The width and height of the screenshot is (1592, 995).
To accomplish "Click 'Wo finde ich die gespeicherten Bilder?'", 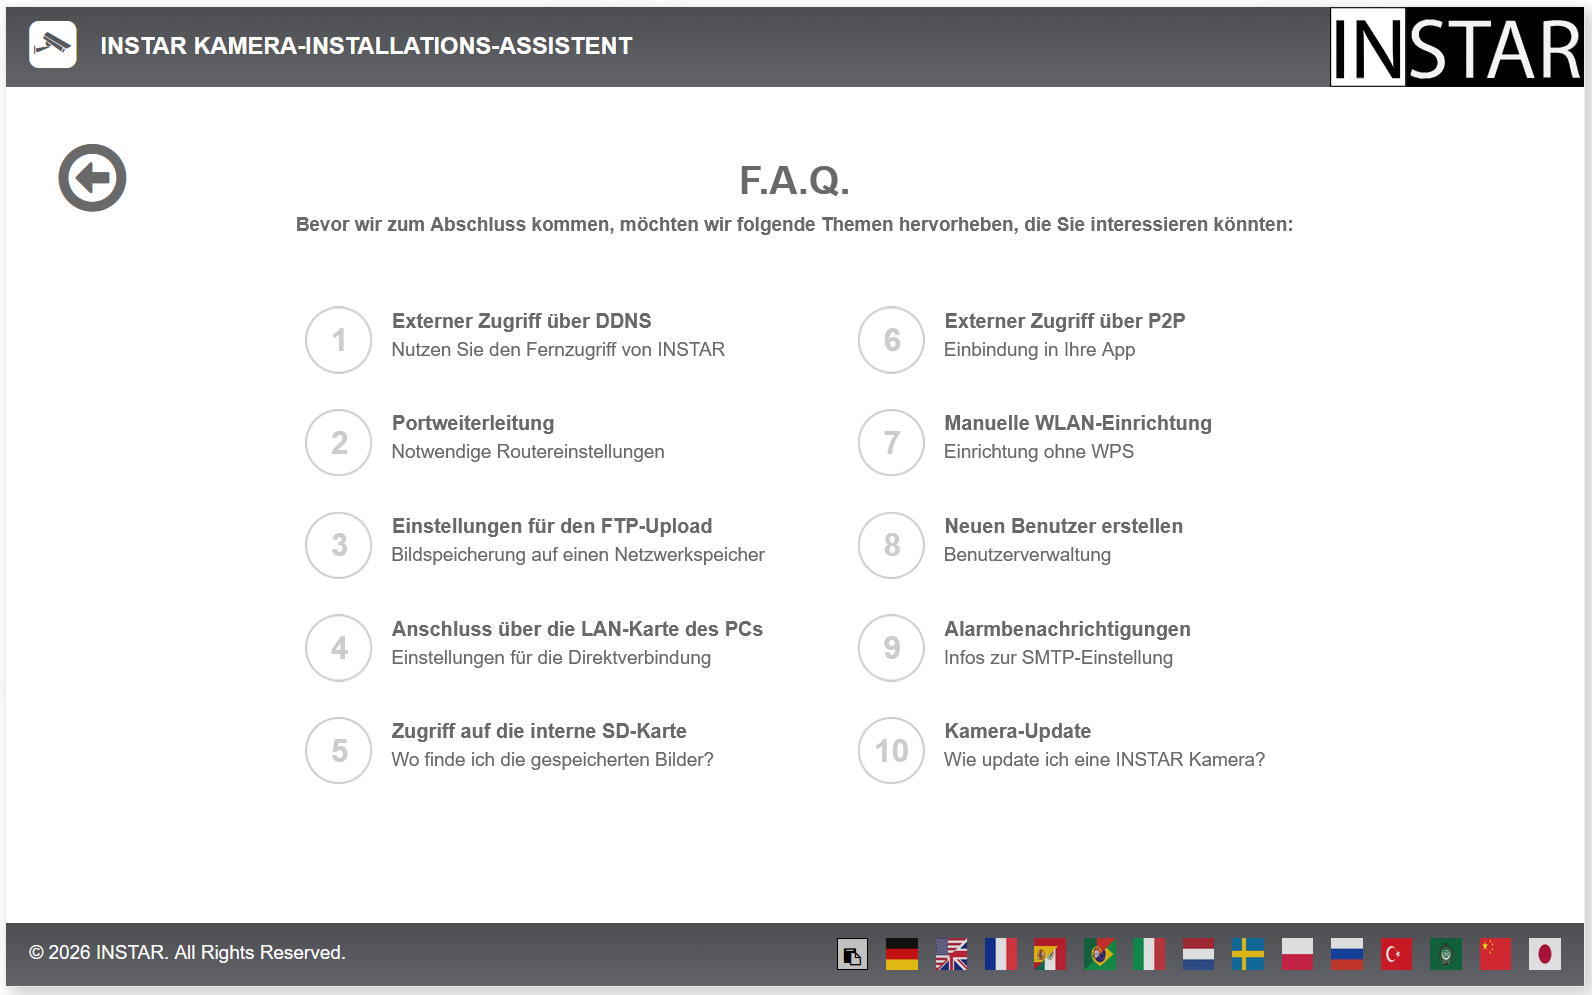I will click(x=553, y=760).
